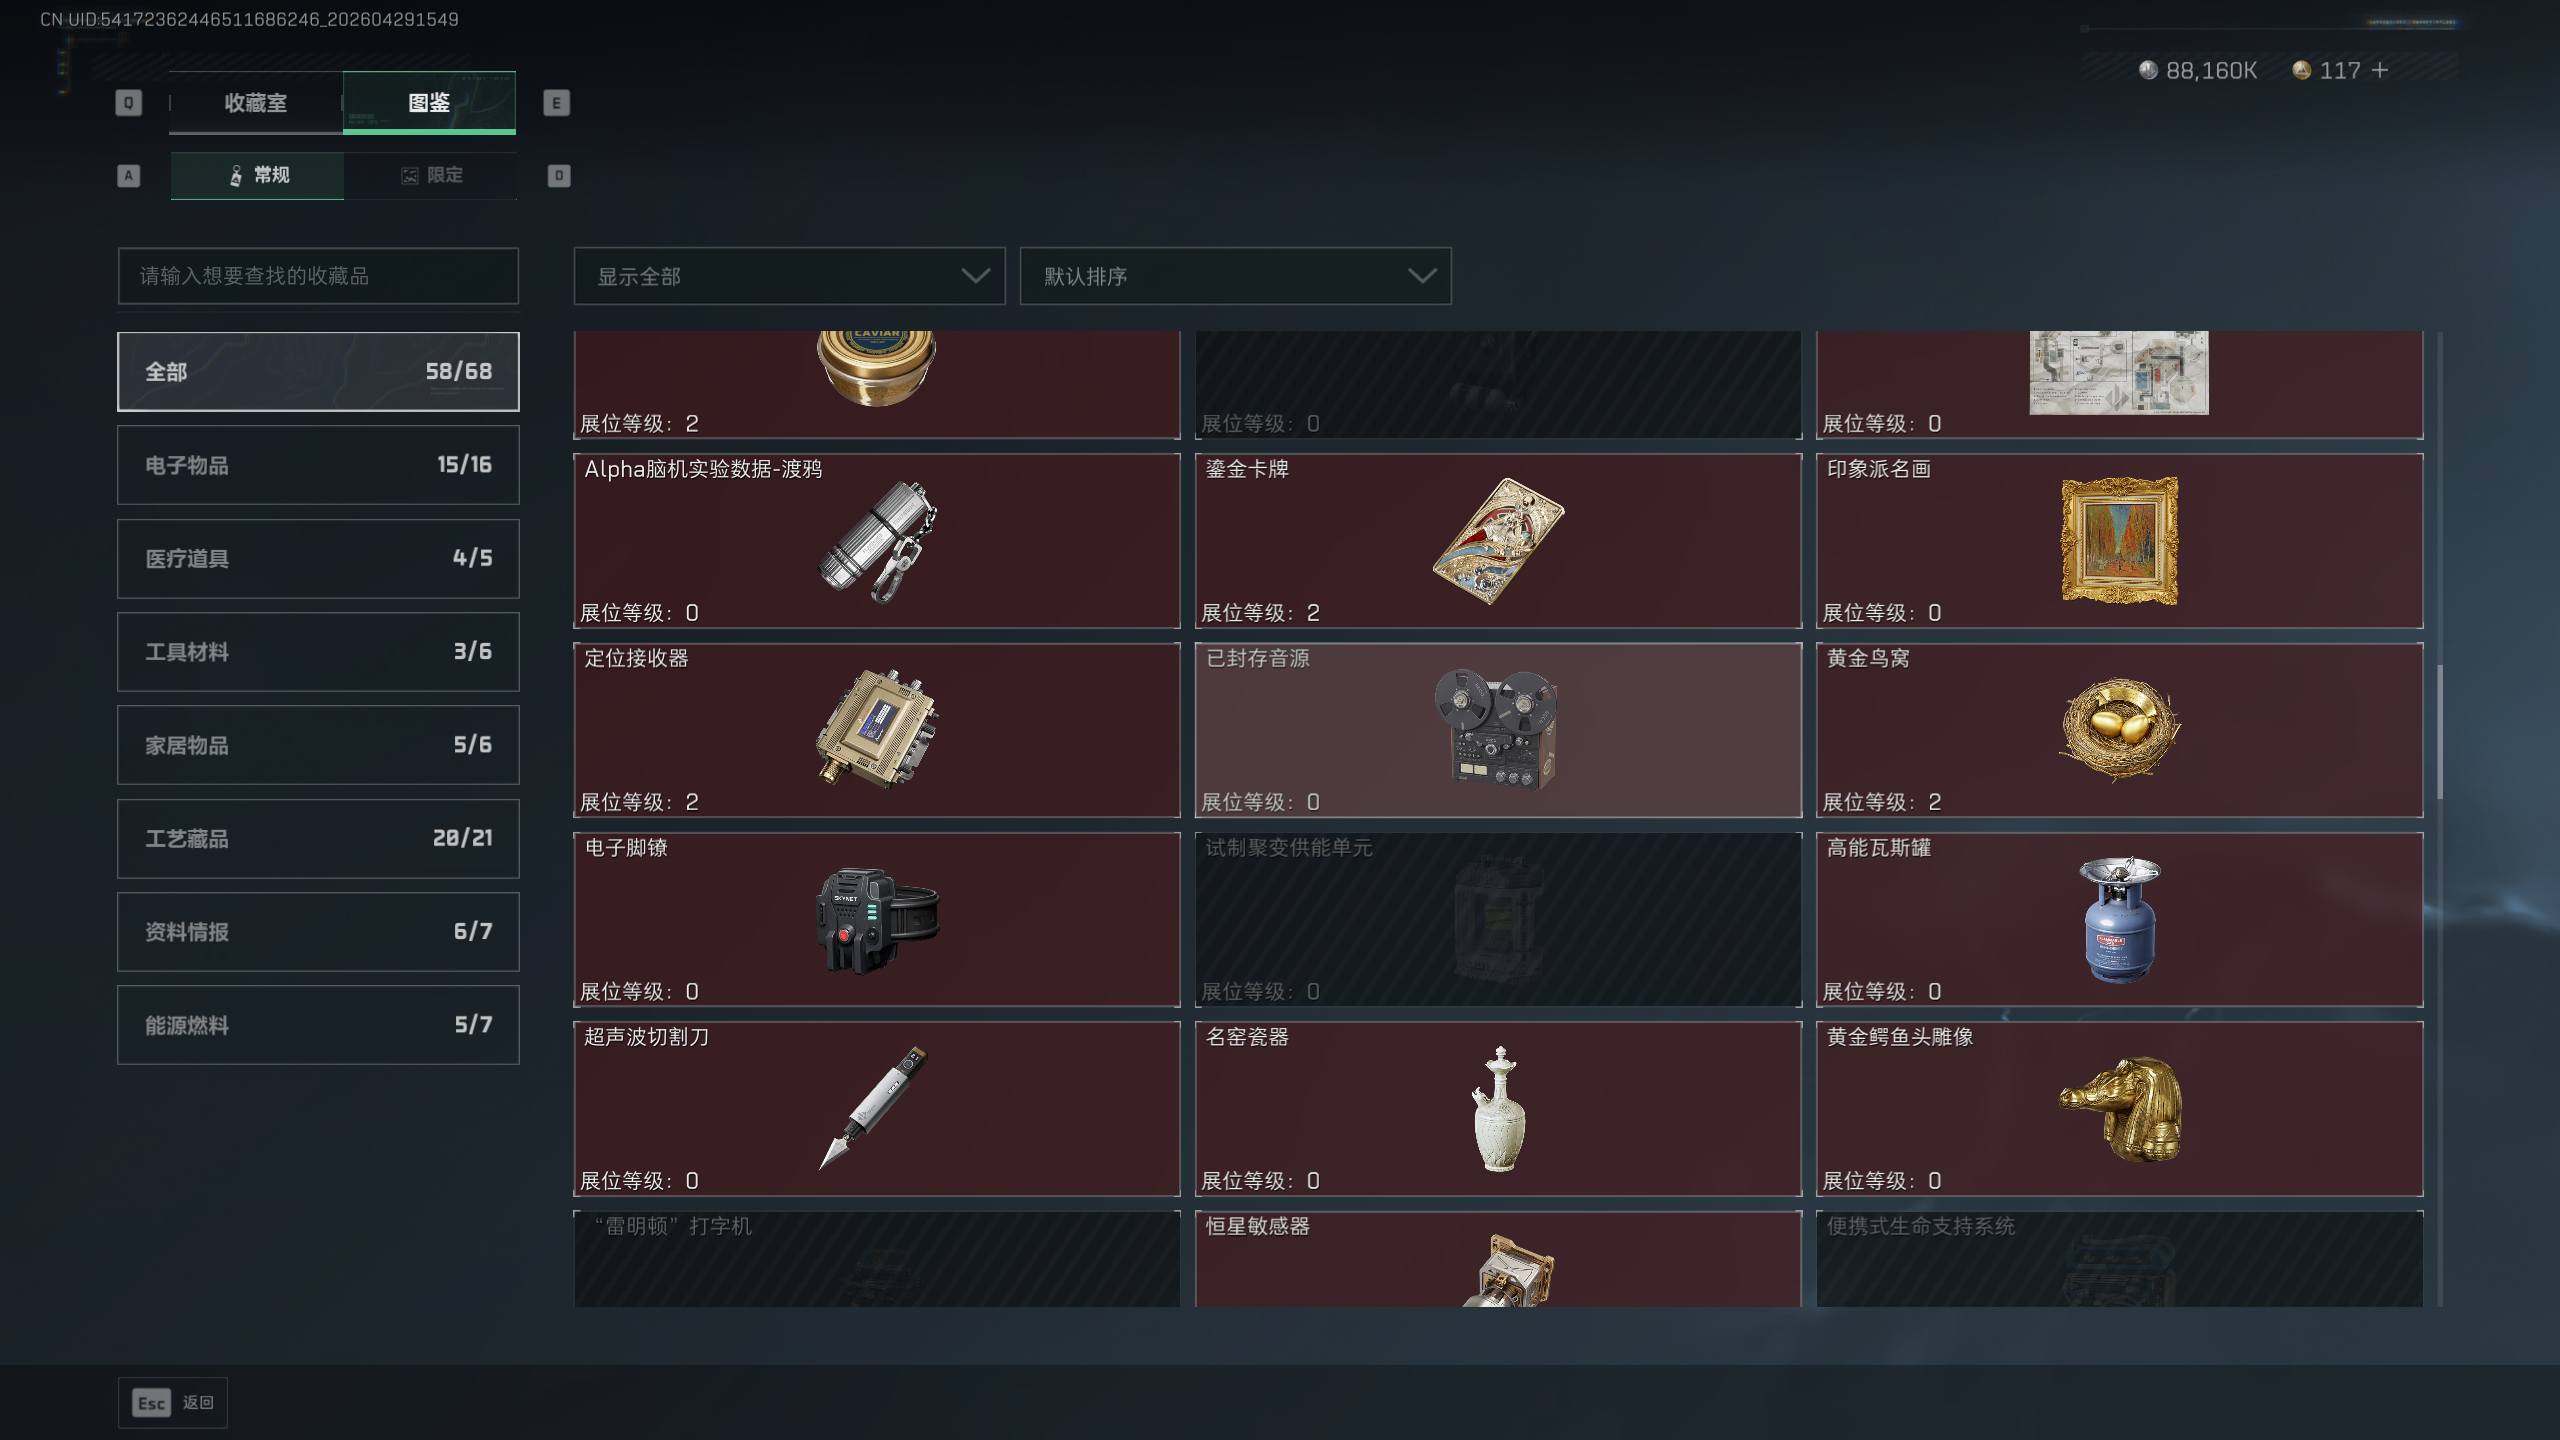2560x1440 pixels.
Task: Focus the collectible search input field
Action: click(x=318, y=276)
